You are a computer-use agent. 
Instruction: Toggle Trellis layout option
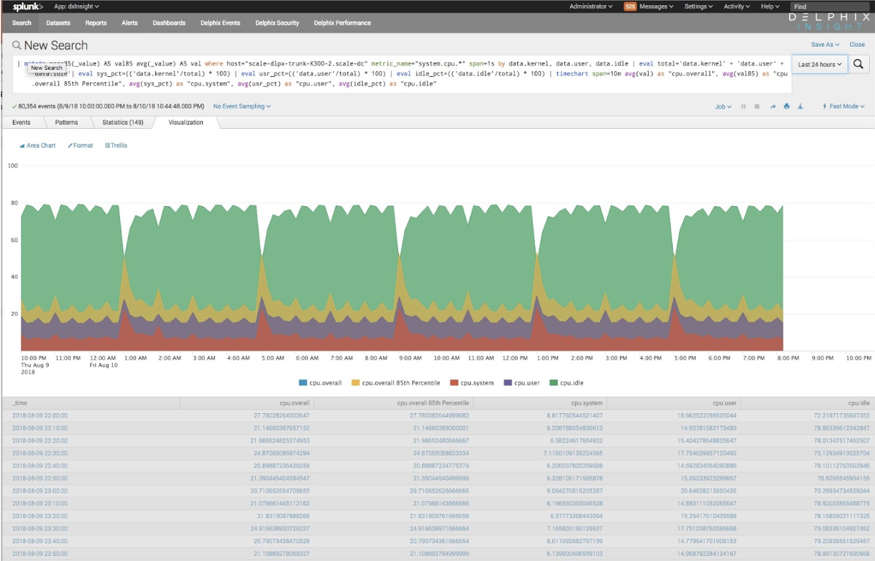coord(116,146)
